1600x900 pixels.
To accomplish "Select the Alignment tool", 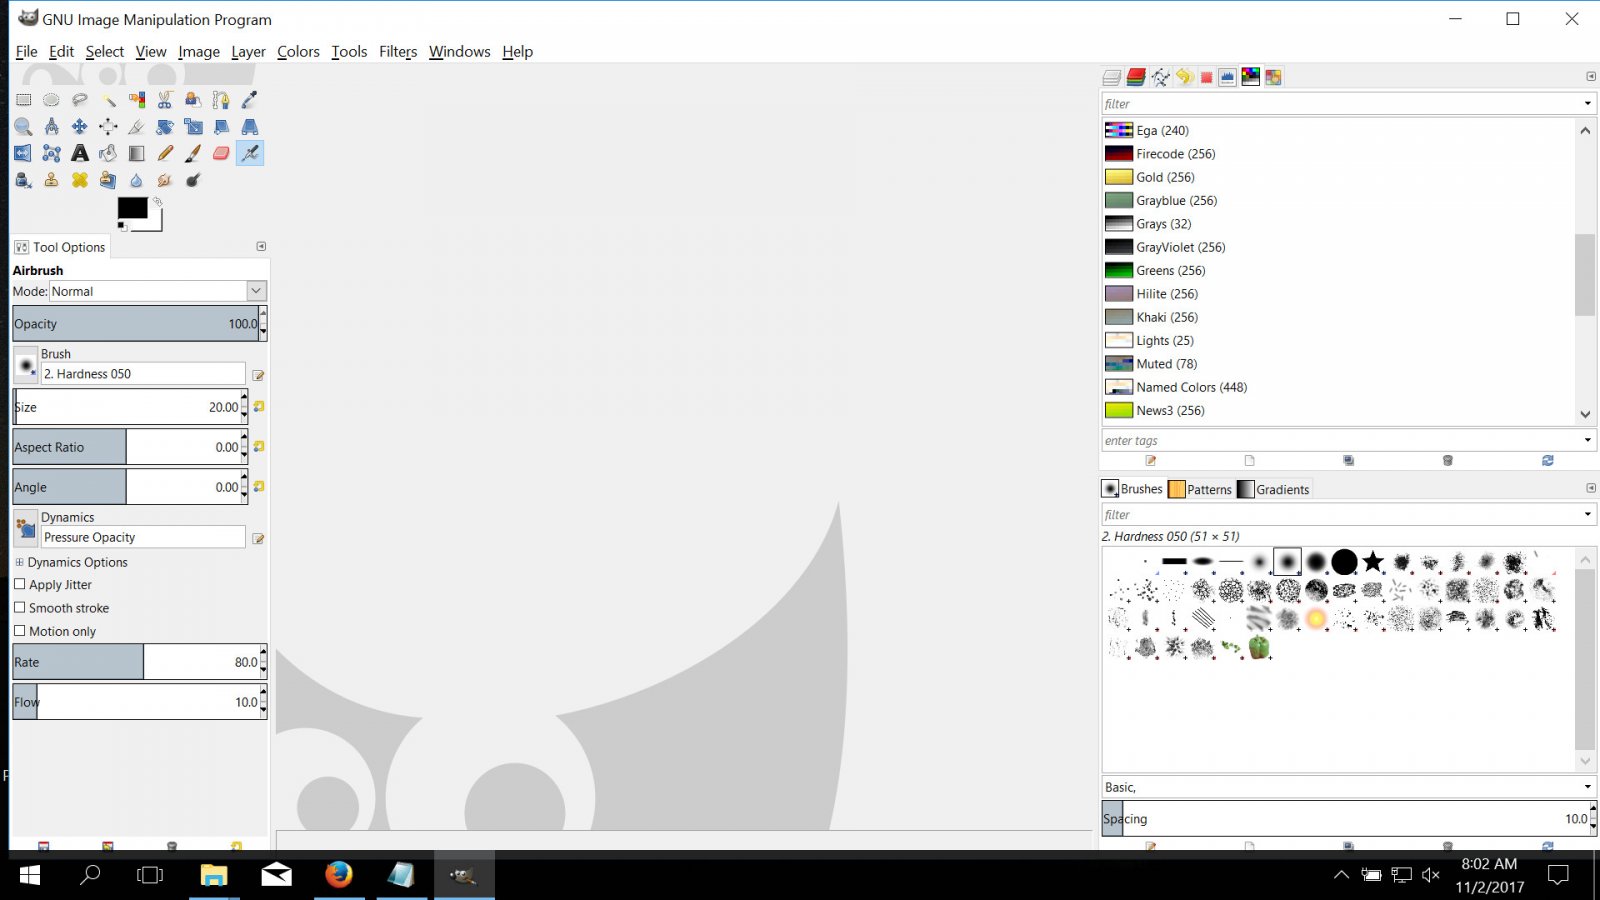I will point(108,127).
